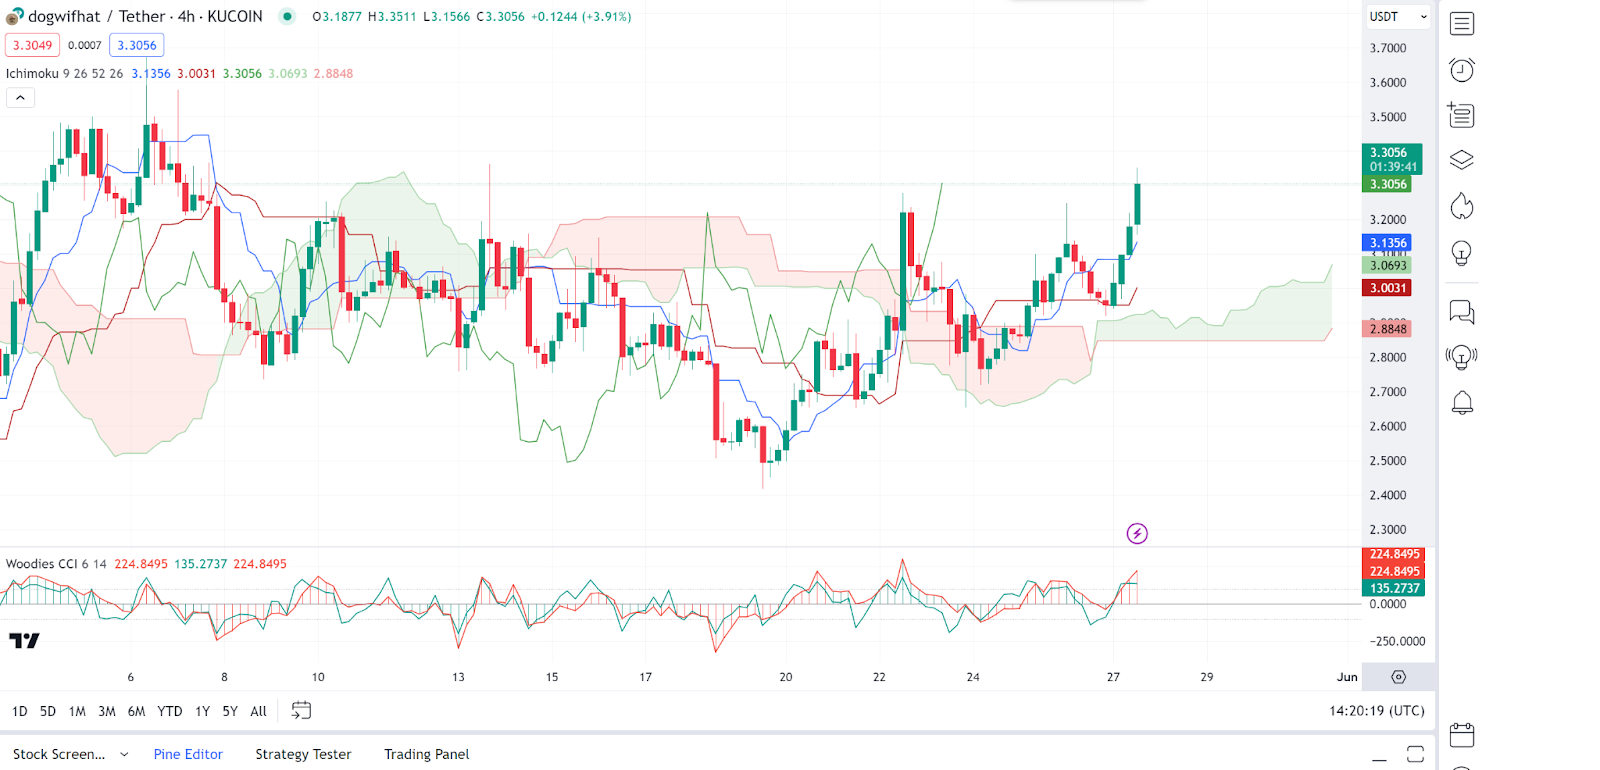Screen dimensions: 1600x770
Task: Click the 3.0031 red price label
Action: [x=1388, y=288]
